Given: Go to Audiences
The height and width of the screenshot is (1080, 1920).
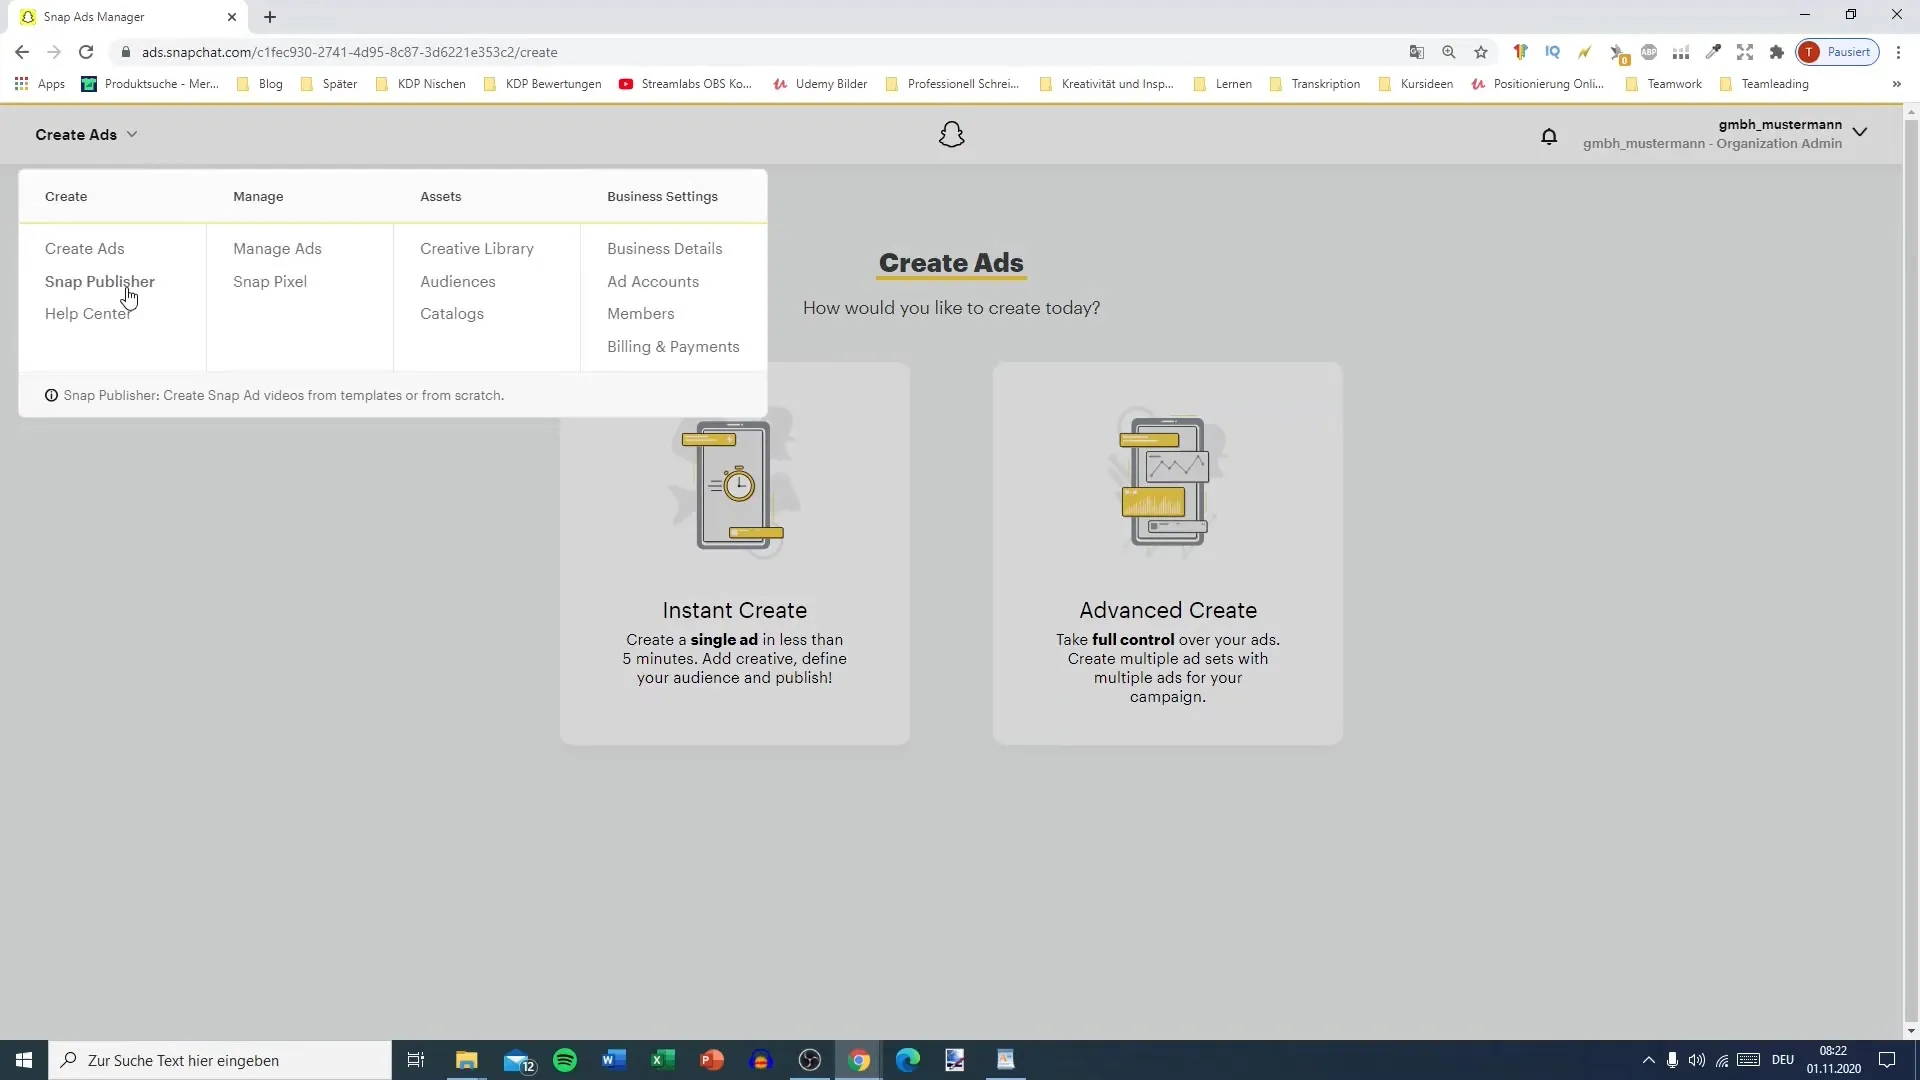Looking at the screenshot, I should point(458,281).
